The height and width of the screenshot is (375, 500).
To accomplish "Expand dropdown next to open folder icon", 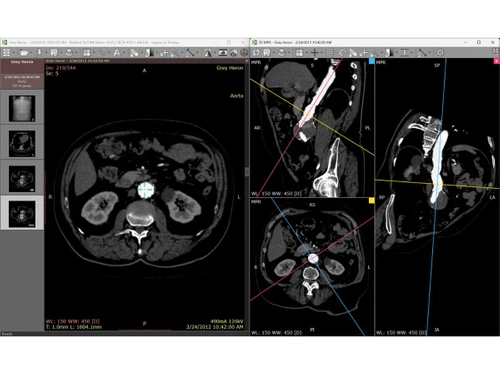I will point(31,52).
